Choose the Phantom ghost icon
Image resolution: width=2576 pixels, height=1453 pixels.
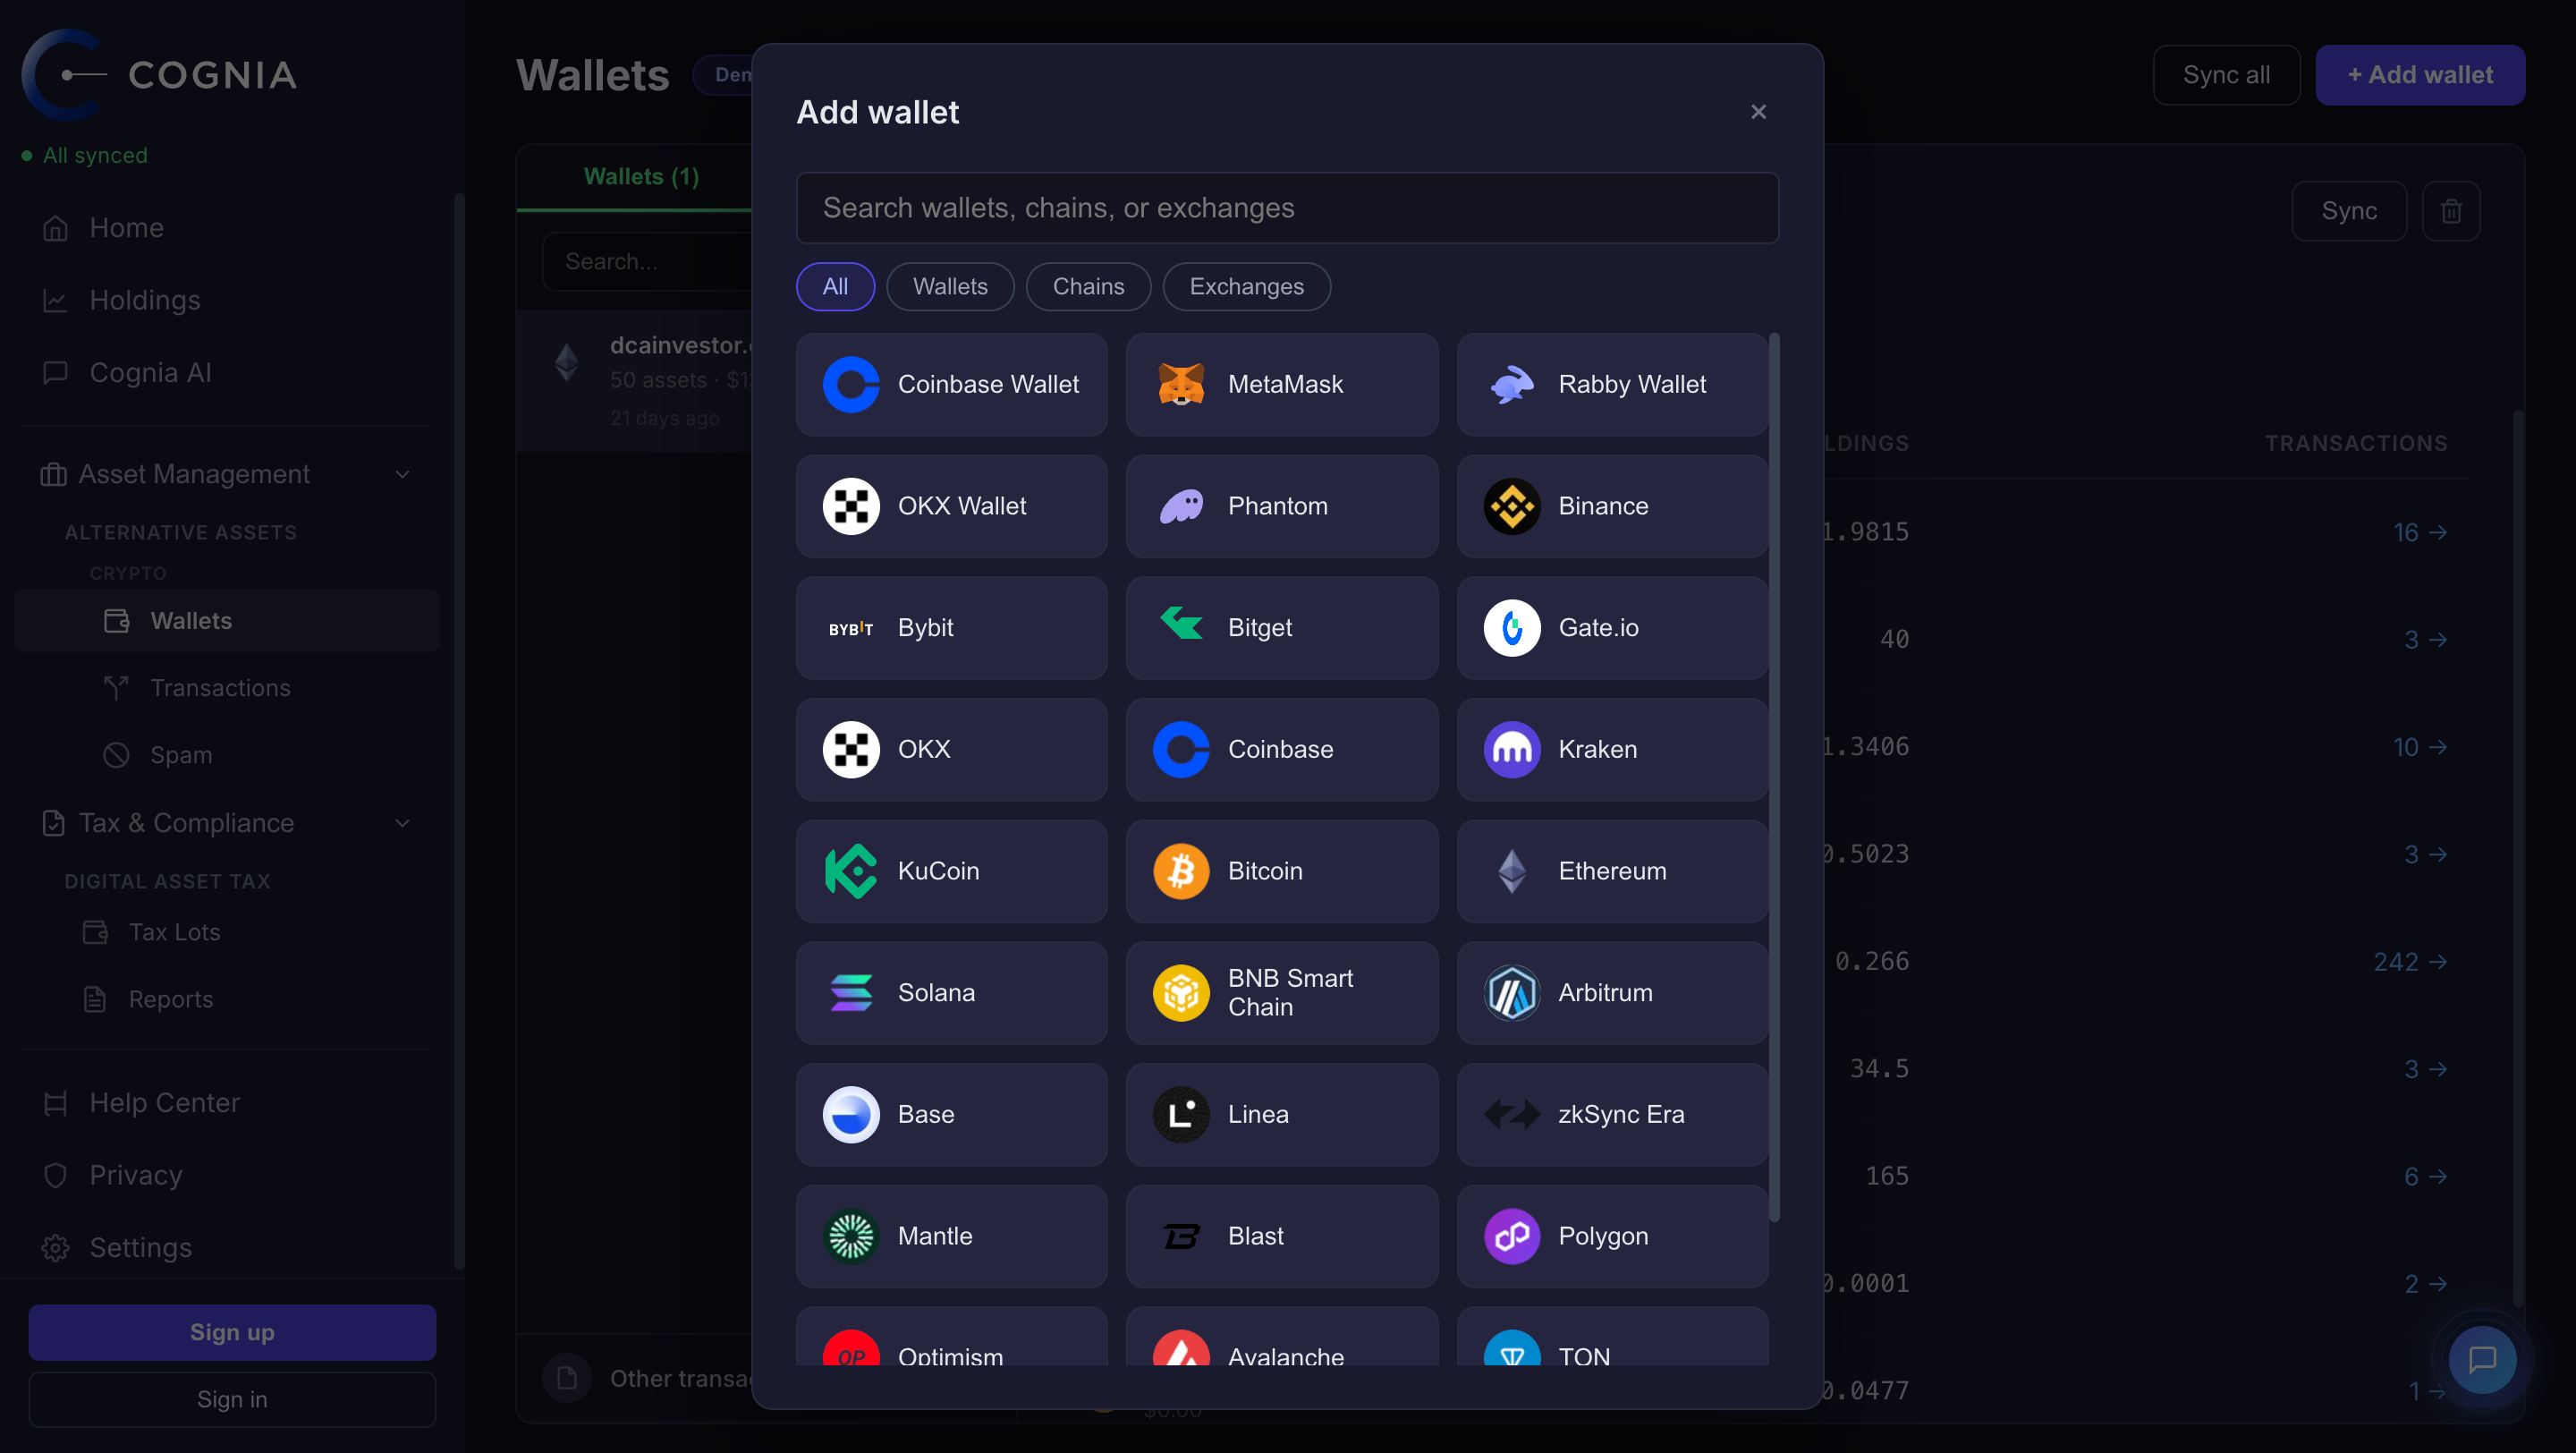pyautogui.click(x=1181, y=506)
